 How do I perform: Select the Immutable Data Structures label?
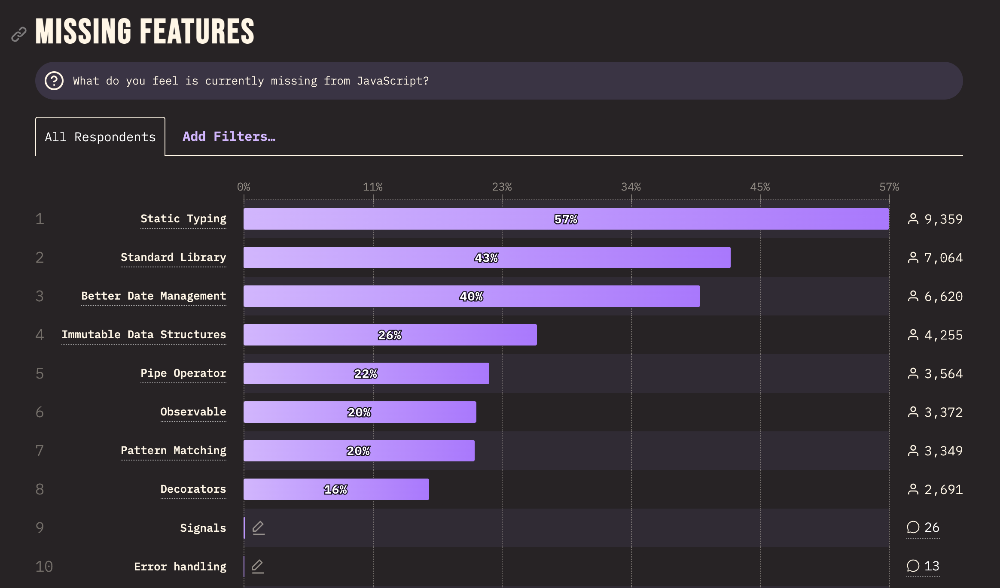click(x=143, y=335)
